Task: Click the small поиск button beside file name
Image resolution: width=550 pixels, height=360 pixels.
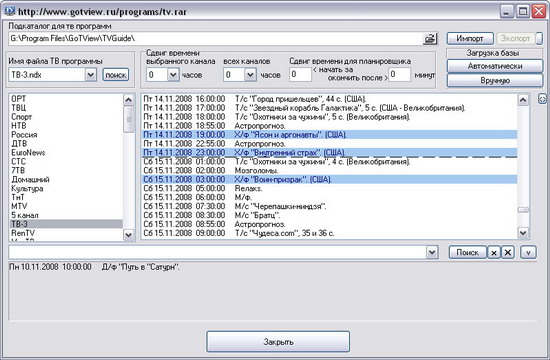Action: tap(116, 75)
